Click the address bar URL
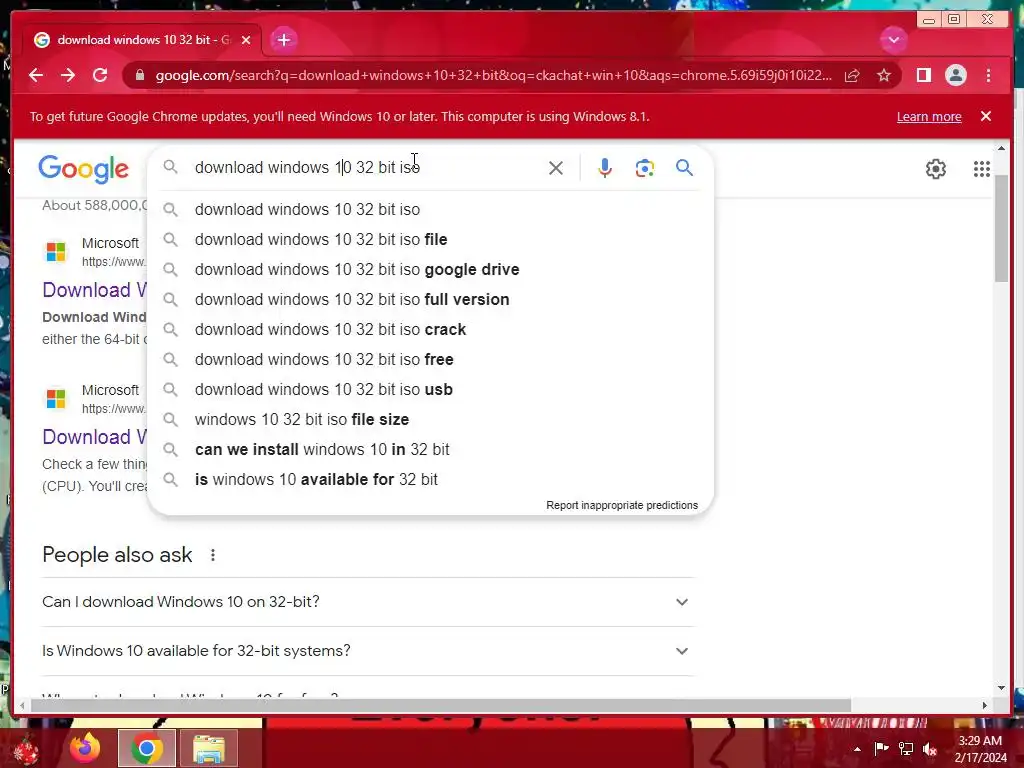Image resolution: width=1024 pixels, height=768 pixels. [493, 75]
